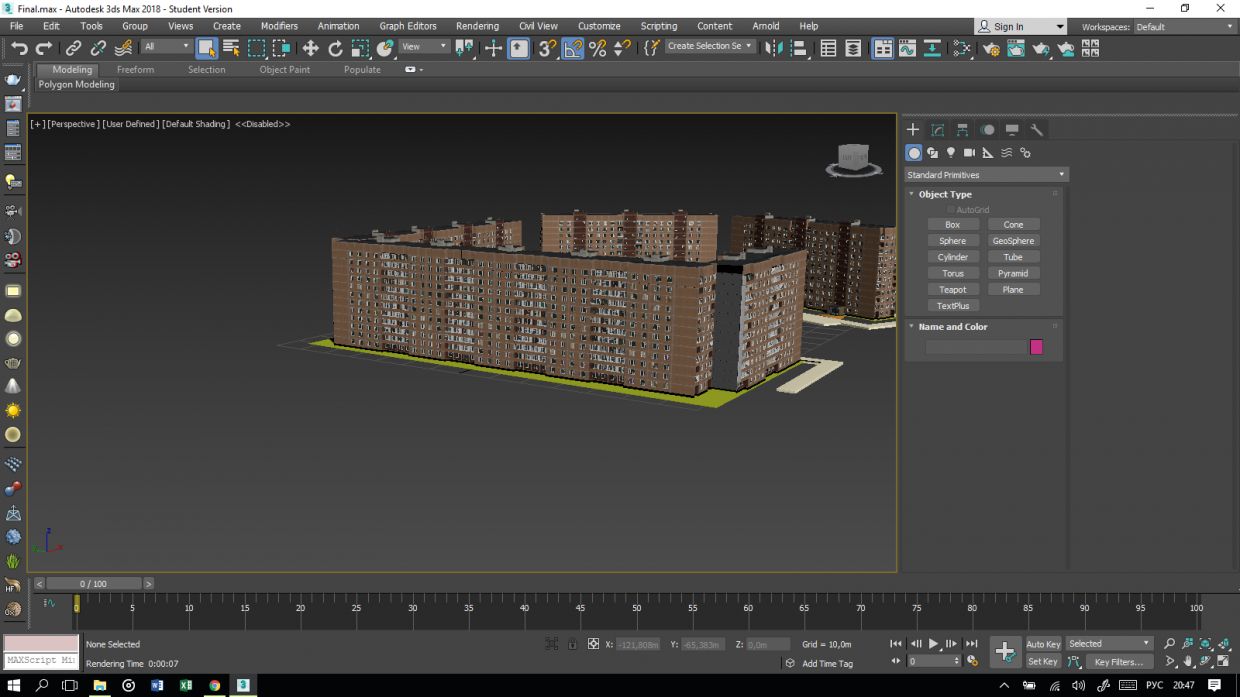Activate the Select and Rotate tool

[x=335, y=48]
